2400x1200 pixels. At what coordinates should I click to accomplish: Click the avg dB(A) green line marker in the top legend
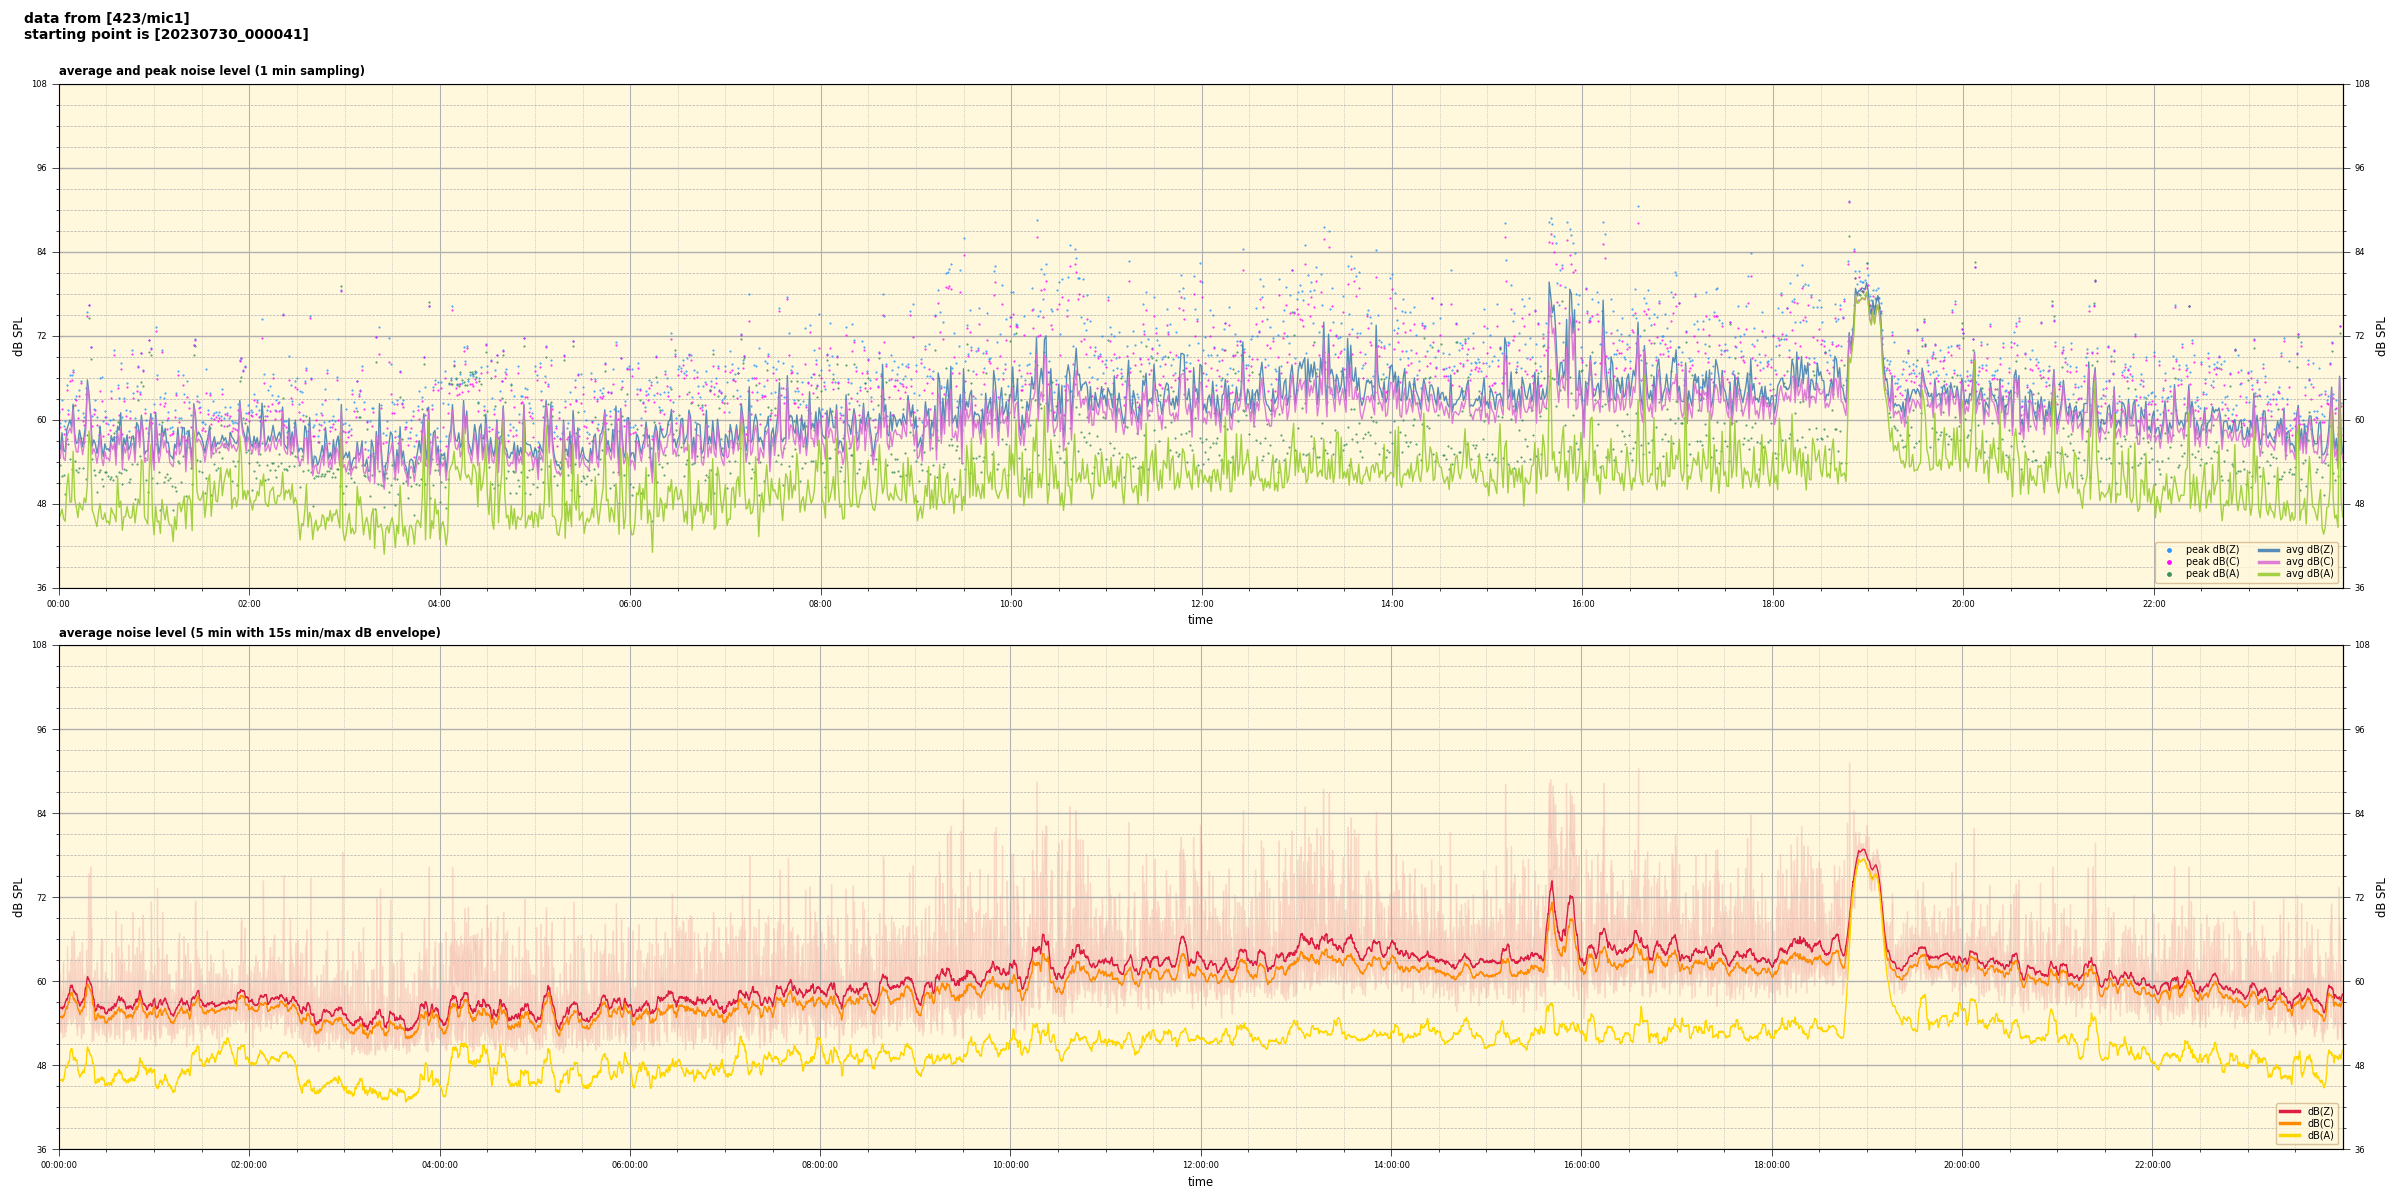coord(2269,574)
